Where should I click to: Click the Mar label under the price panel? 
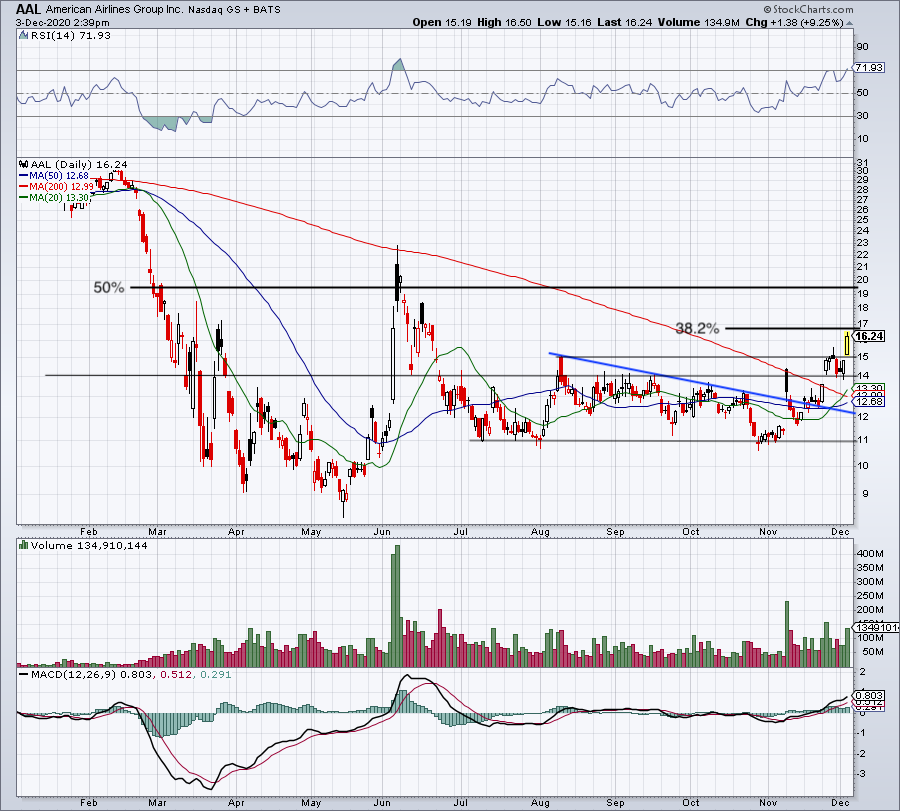[157, 532]
